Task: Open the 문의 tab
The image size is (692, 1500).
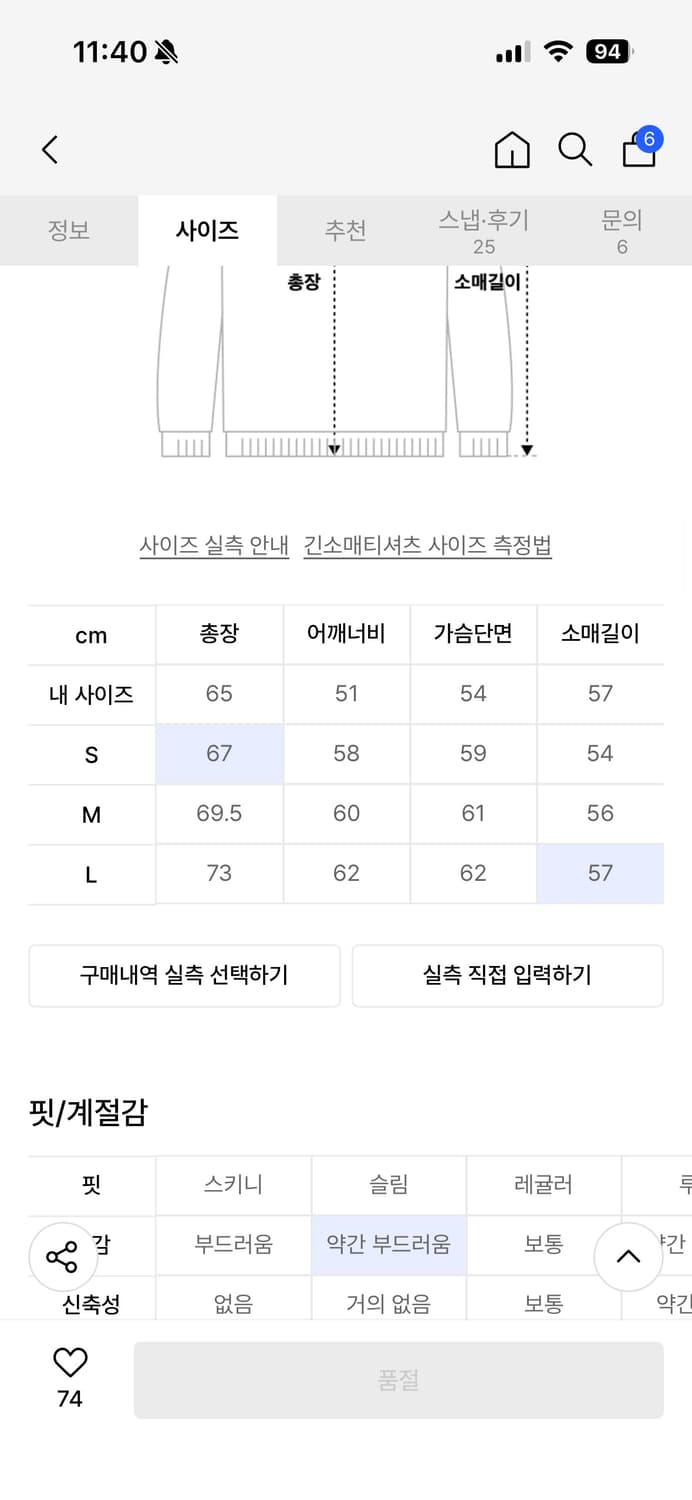Action: coord(622,231)
